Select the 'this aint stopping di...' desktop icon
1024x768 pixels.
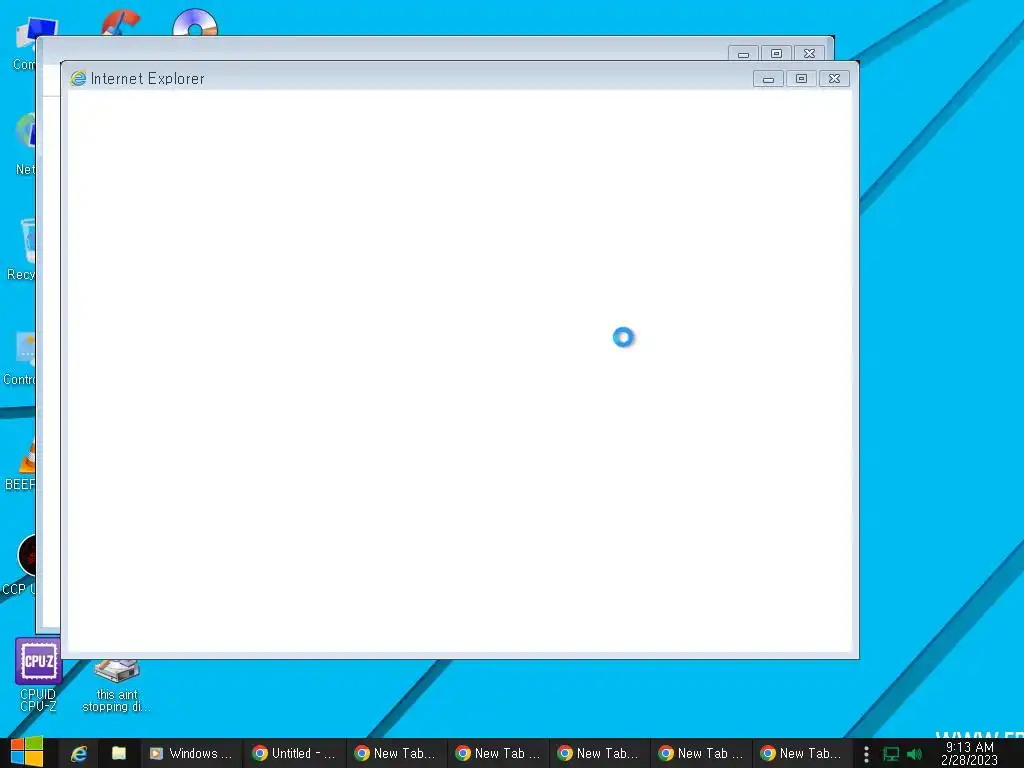coord(116,686)
